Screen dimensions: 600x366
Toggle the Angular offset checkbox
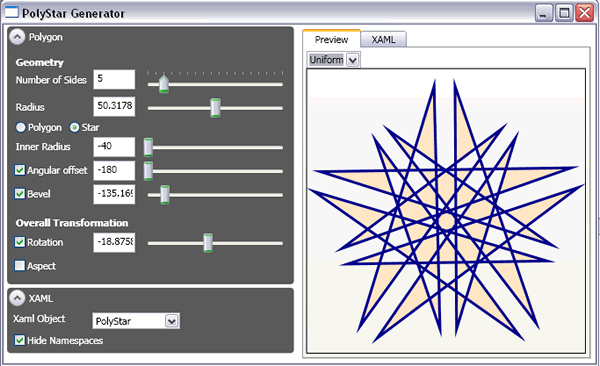[x=20, y=170]
